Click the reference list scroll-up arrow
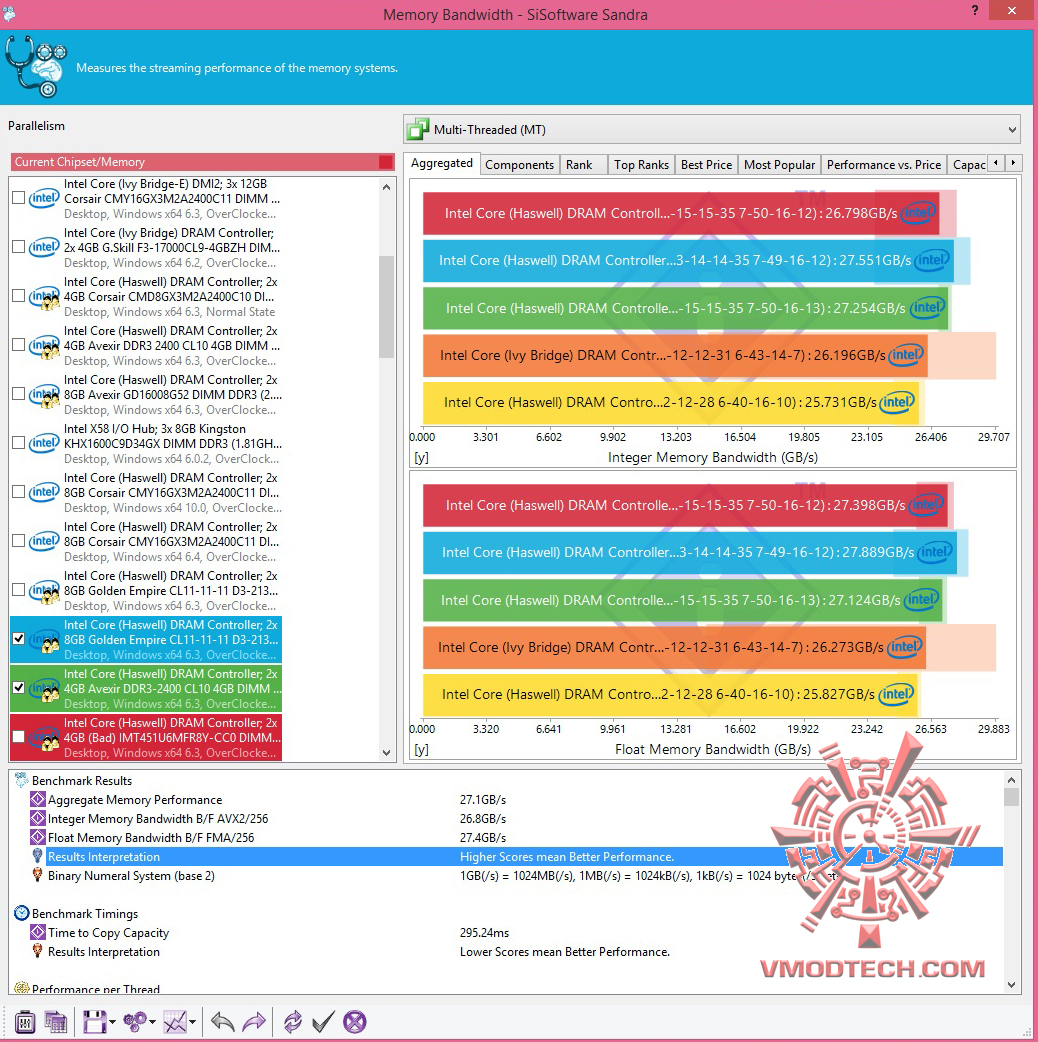This screenshot has width=1038, height=1042. tap(387, 187)
